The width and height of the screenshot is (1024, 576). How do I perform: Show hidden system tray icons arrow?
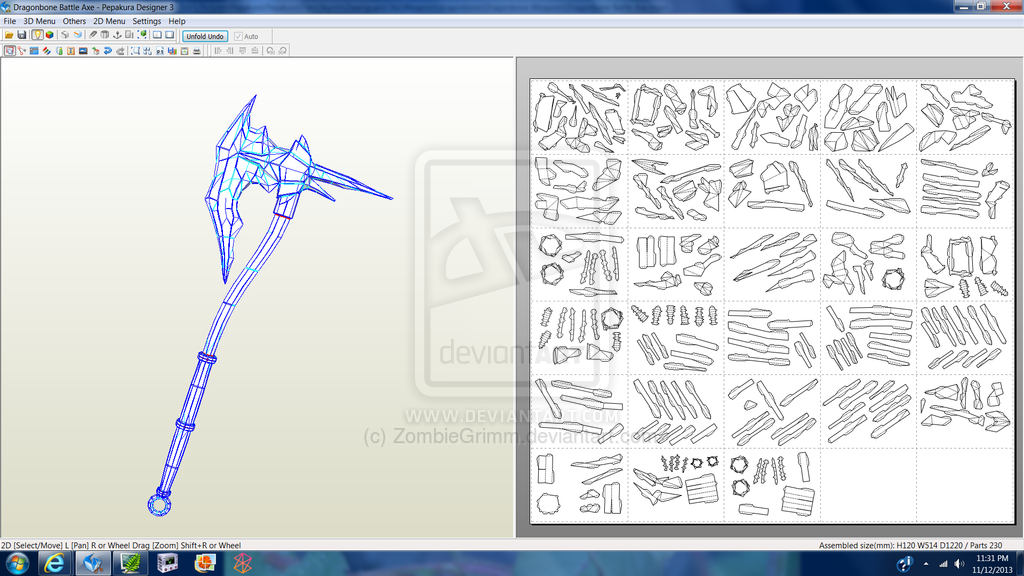(x=926, y=564)
